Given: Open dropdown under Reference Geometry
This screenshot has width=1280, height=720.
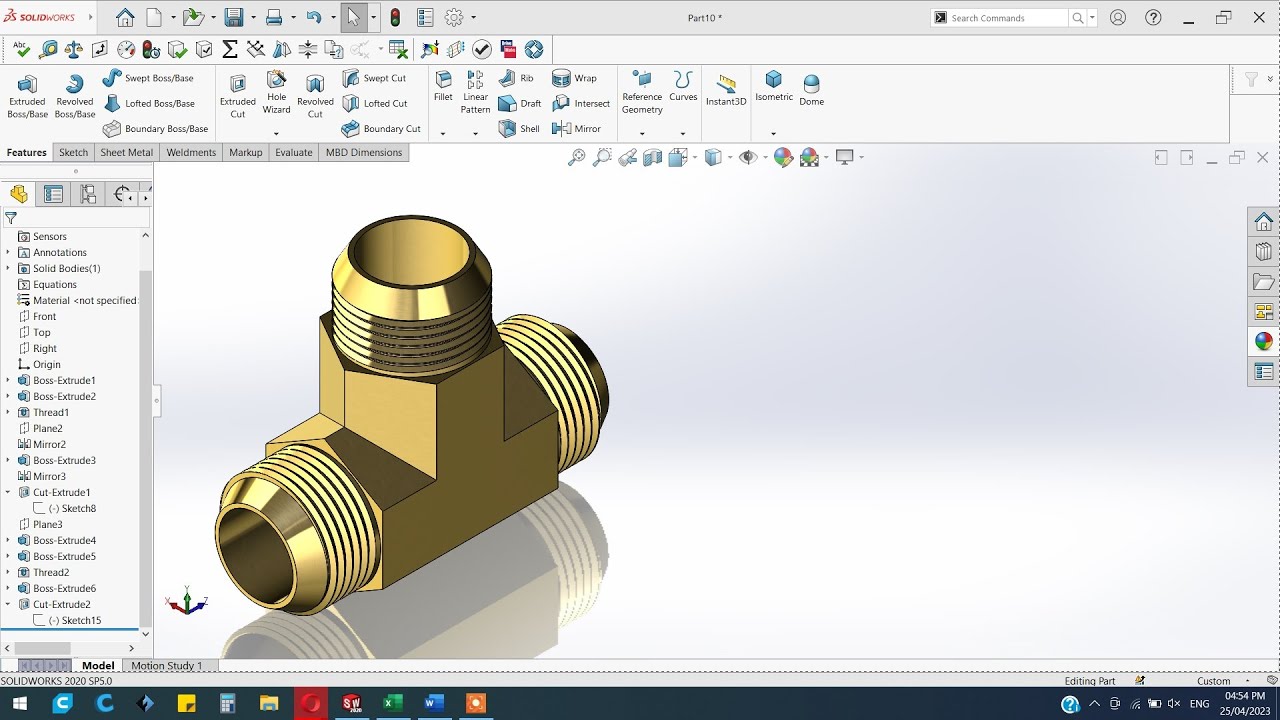Looking at the screenshot, I should 642,133.
